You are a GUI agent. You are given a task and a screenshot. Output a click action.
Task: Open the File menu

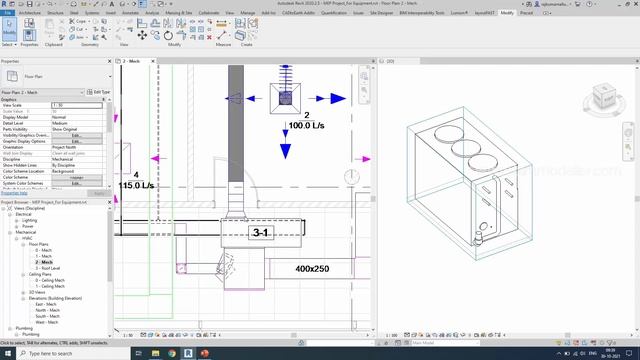tap(7, 13)
